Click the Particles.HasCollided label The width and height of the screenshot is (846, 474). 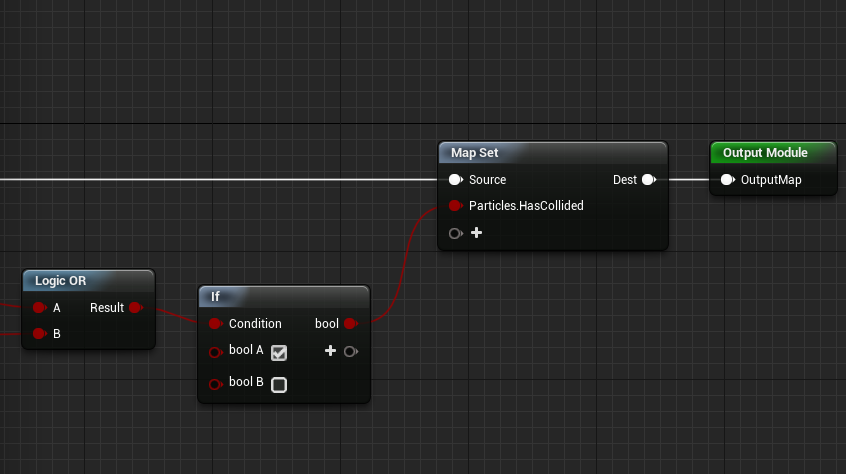526,205
